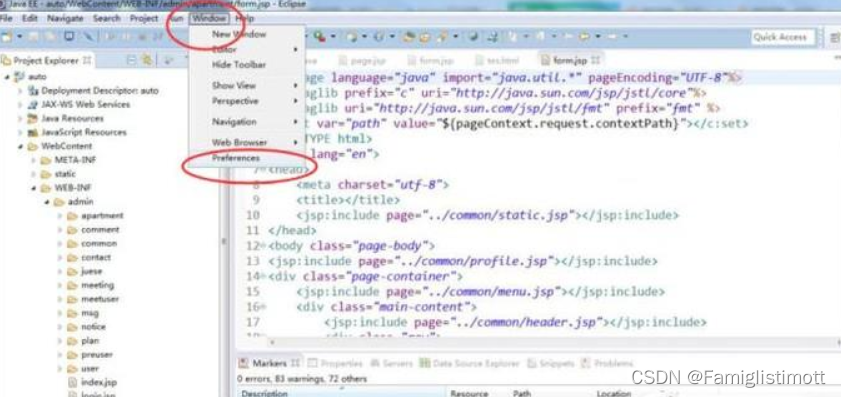Screen dimensions: 841x397
Task: Click the Open Perspective icon near Quick Access
Action: (x=835, y=37)
